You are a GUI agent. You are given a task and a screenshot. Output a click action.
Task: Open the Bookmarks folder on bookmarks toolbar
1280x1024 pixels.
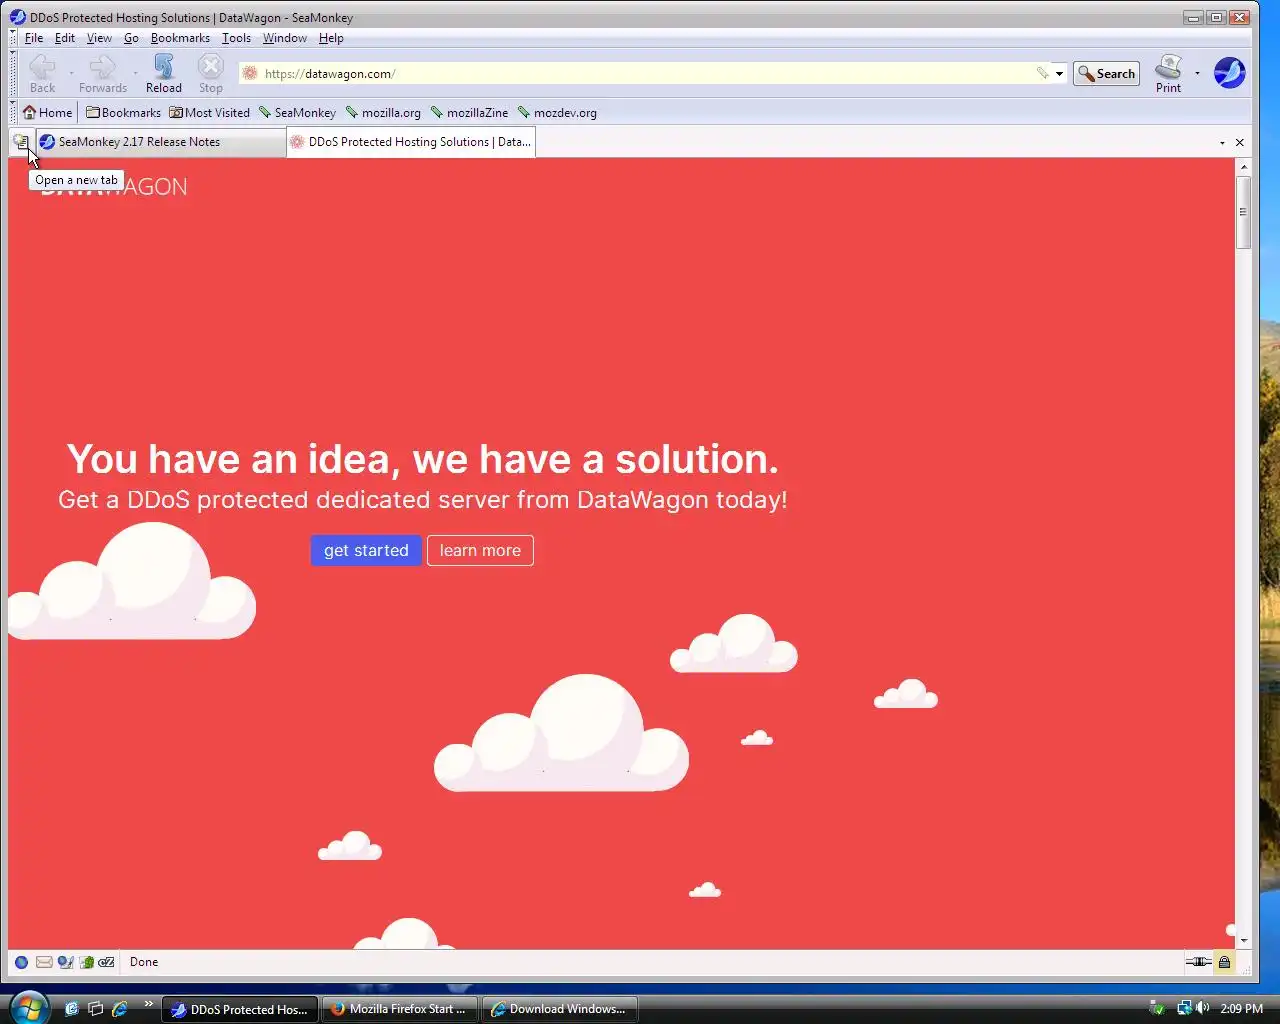[123, 113]
